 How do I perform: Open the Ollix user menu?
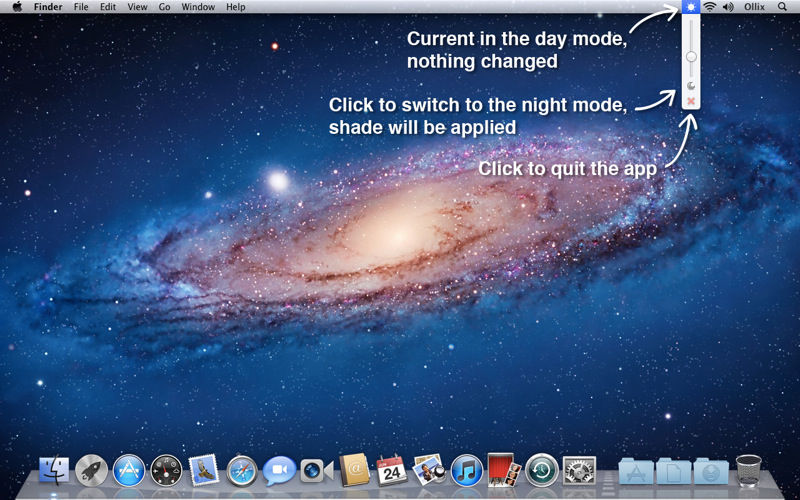pyautogui.click(x=755, y=7)
